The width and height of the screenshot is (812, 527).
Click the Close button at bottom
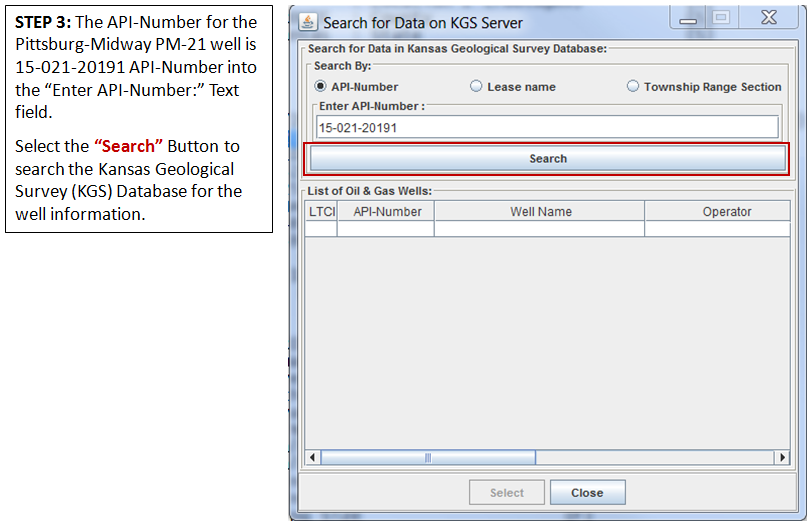click(587, 492)
